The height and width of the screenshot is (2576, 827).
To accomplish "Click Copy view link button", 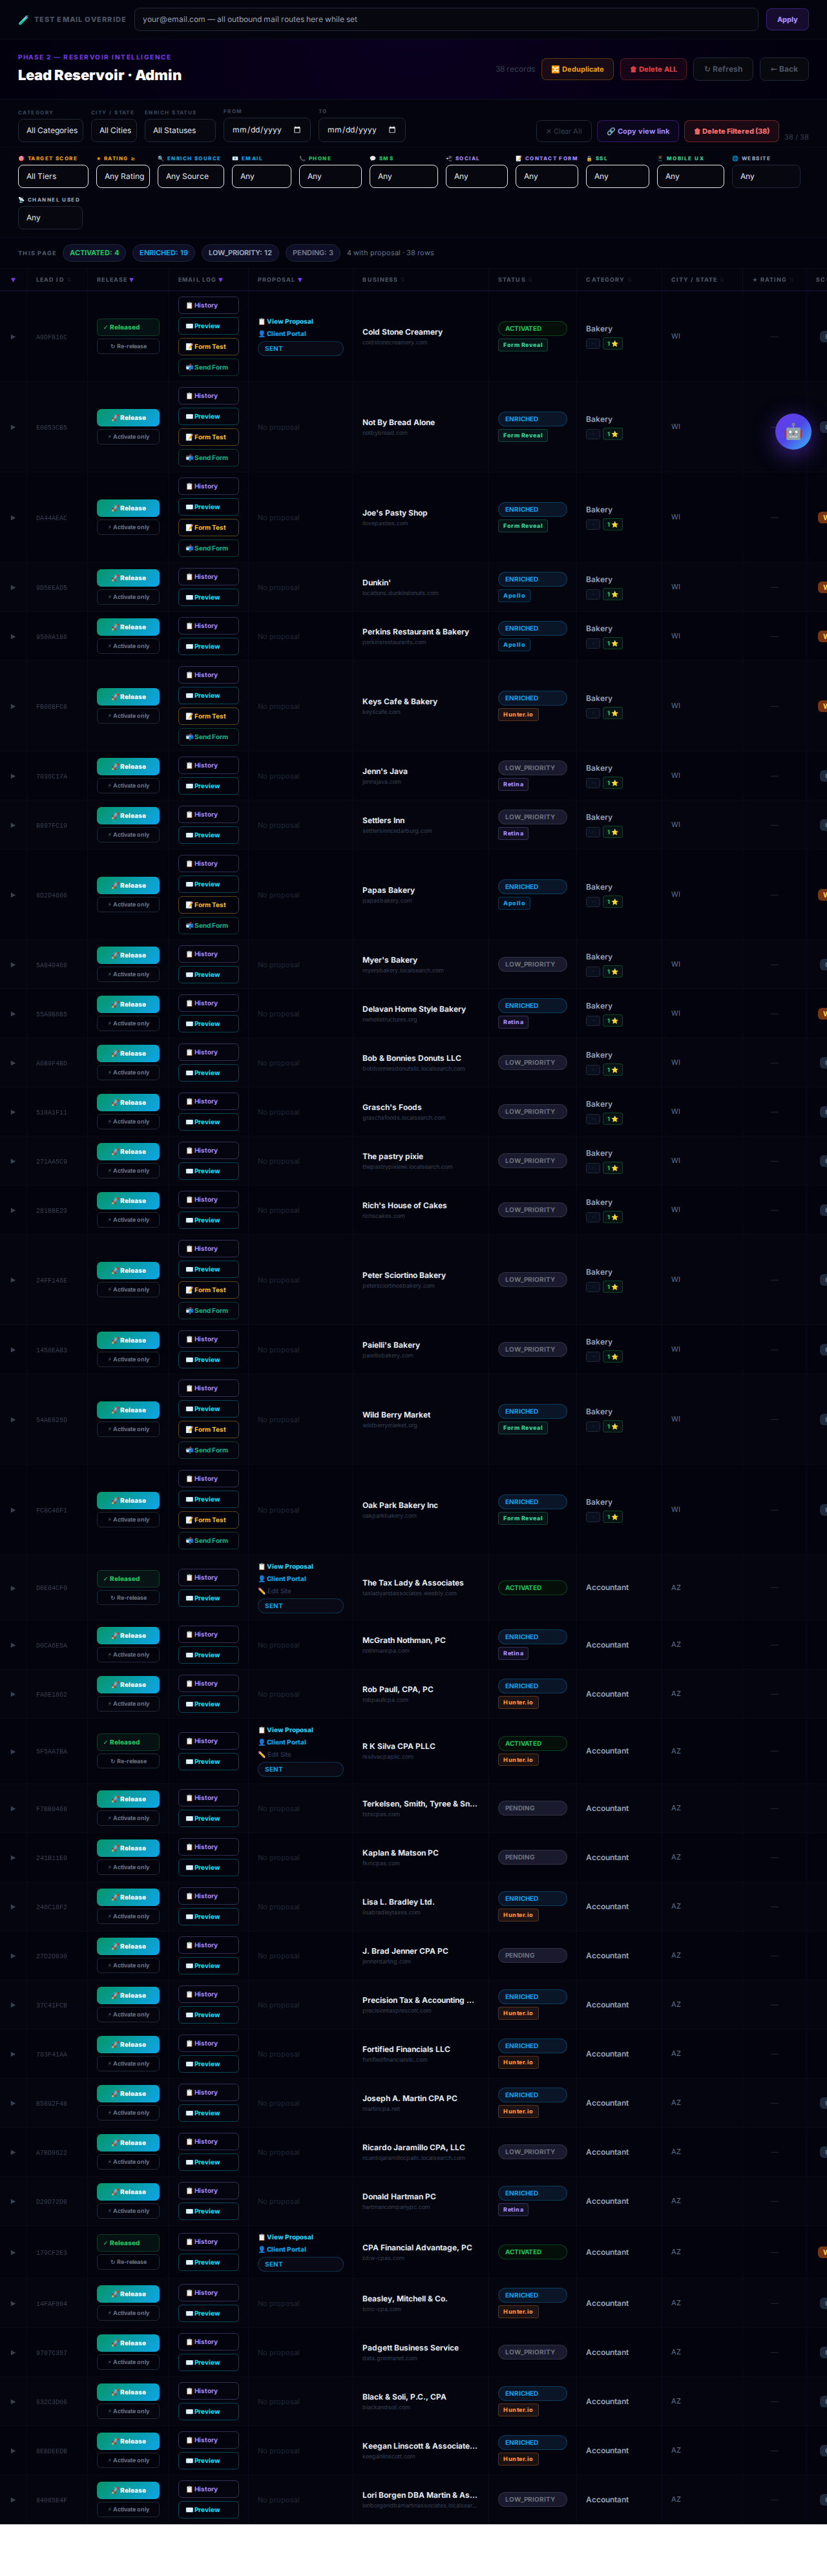I will [x=638, y=131].
